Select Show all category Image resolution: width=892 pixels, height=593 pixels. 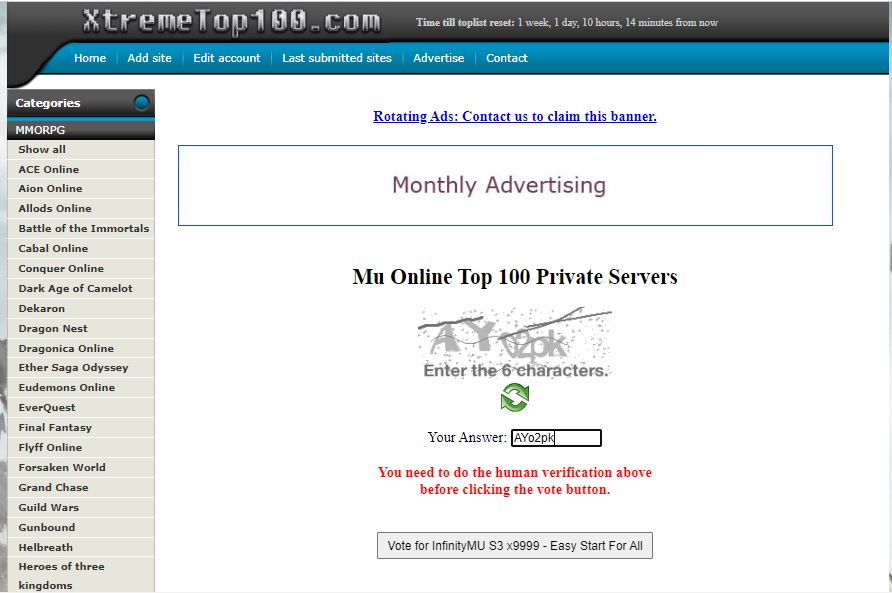[81, 150]
